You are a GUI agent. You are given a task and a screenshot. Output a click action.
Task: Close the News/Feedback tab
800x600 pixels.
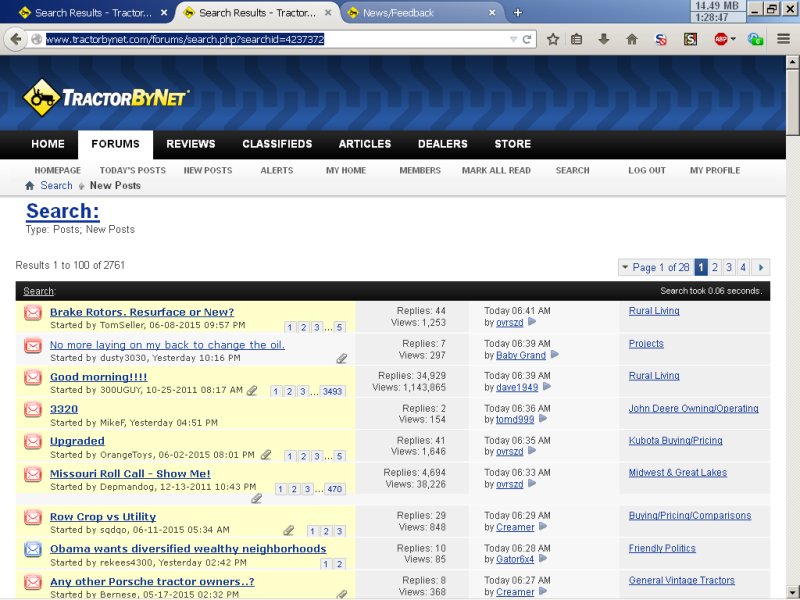pos(492,13)
